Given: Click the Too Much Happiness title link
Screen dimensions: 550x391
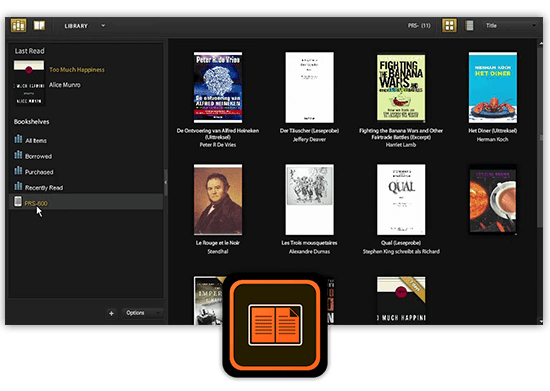Looking at the screenshot, I should pyautogui.click(x=77, y=70).
